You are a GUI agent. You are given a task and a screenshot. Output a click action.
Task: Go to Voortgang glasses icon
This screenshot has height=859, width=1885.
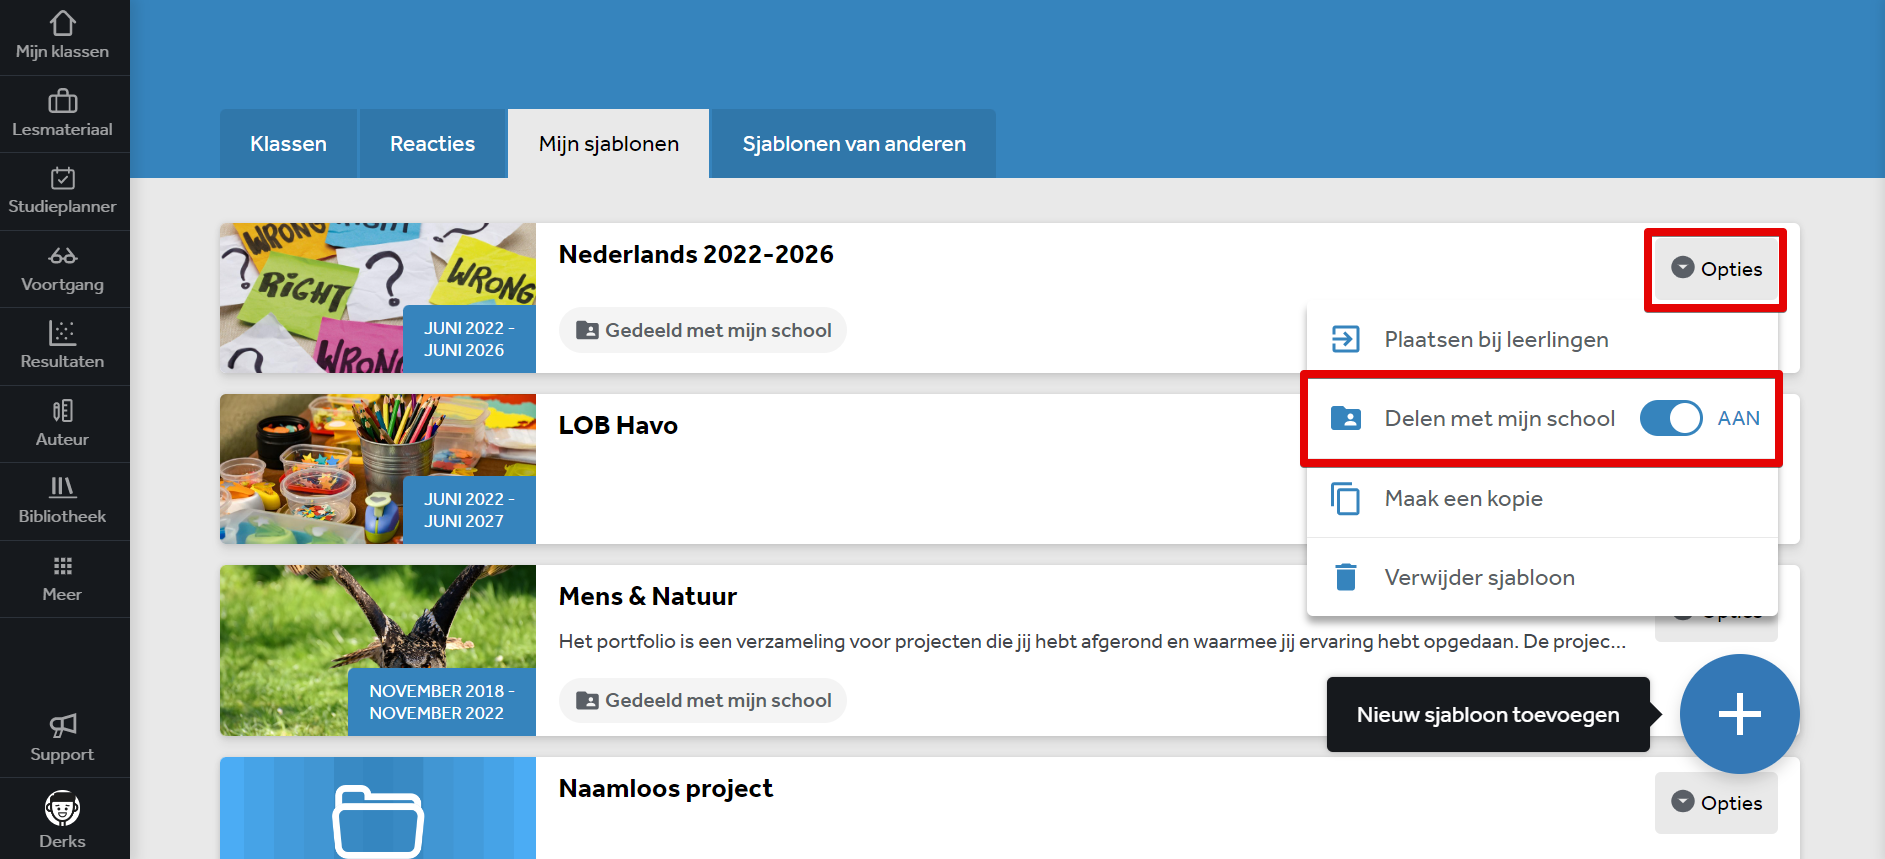point(63,256)
